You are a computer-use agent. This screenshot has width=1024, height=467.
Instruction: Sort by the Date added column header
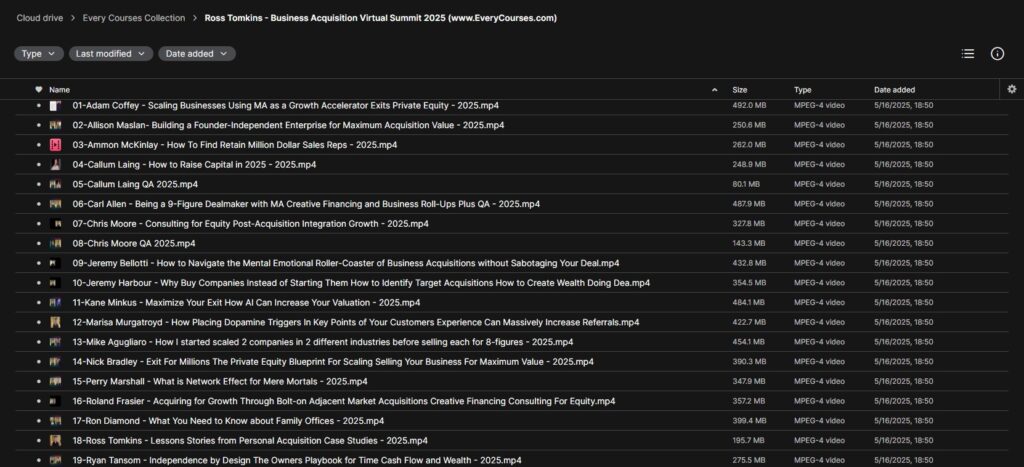click(895, 90)
